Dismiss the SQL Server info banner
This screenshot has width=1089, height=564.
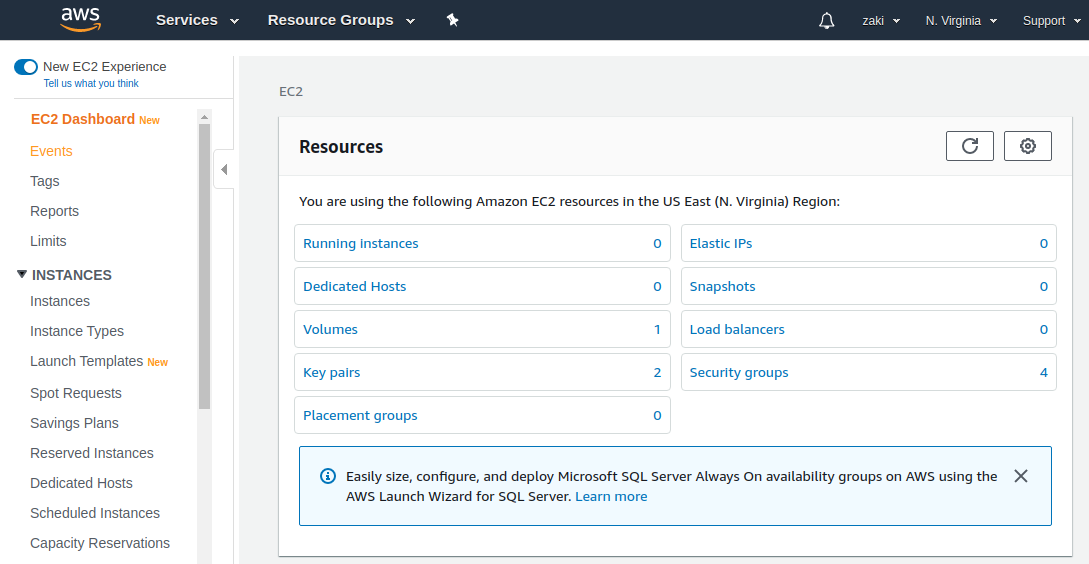pyautogui.click(x=1020, y=476)
